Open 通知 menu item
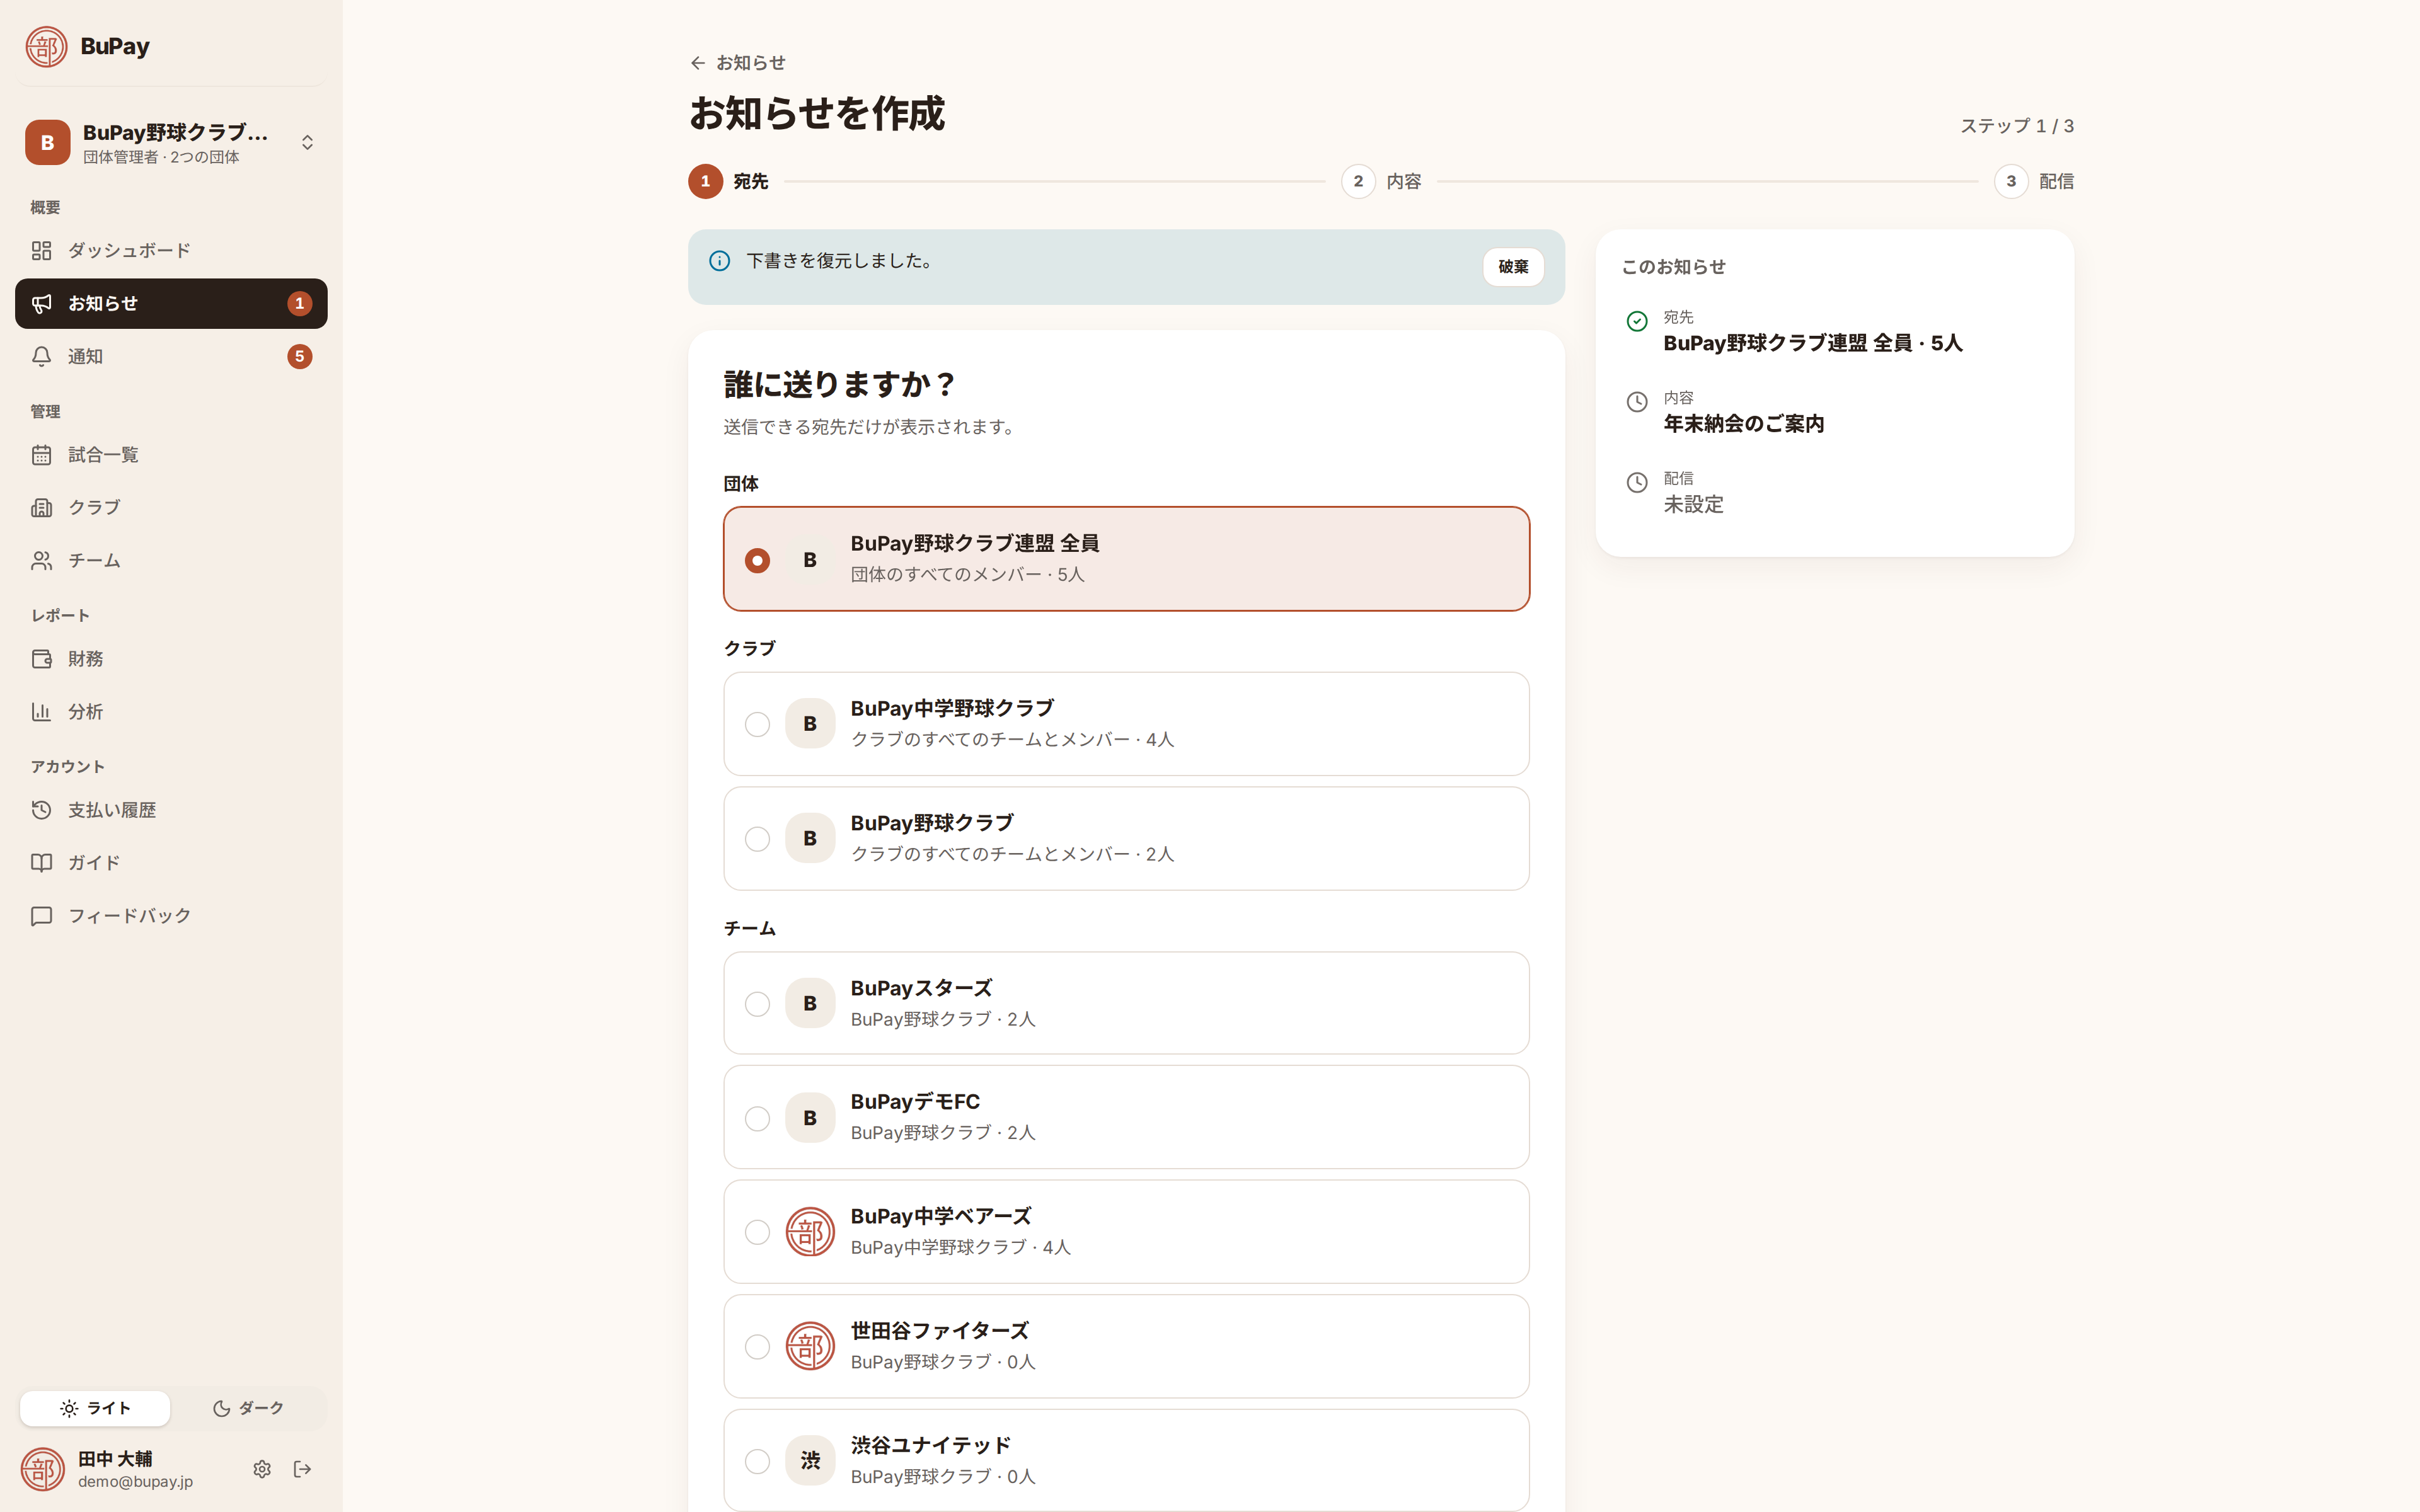2420x1512 pixels. [171, 356]
